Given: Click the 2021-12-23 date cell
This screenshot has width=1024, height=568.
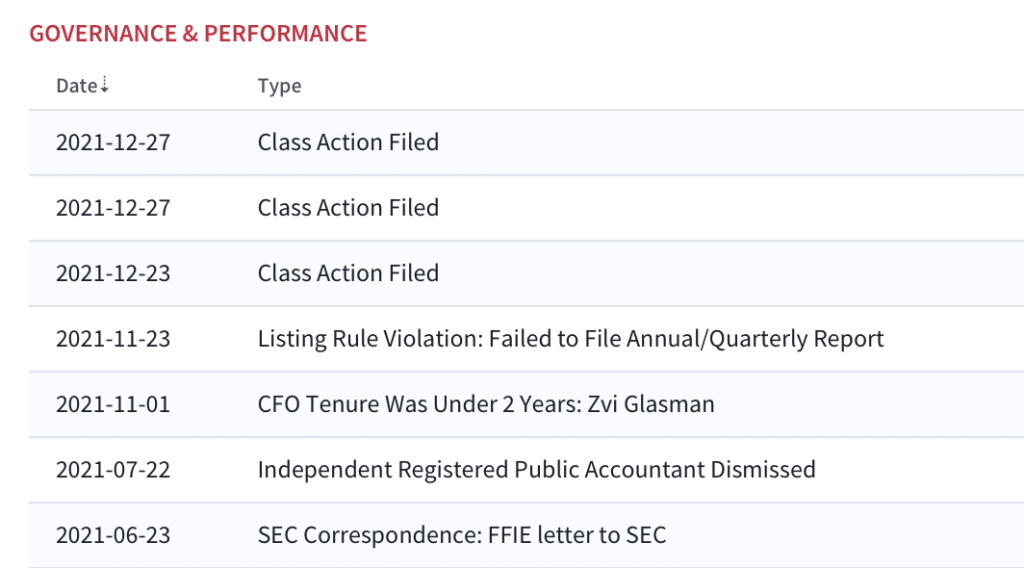Looking at the screenshot, I should click(113, 273).
